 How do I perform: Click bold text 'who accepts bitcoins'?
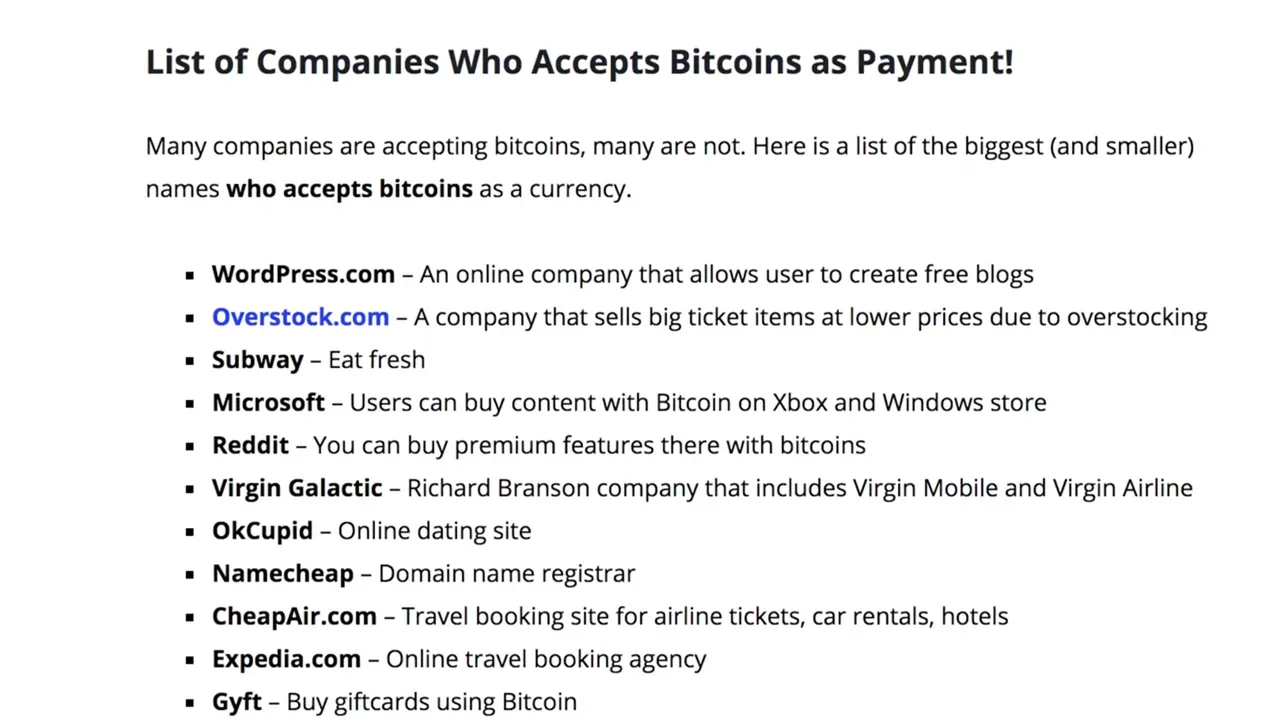coord(349,189)
